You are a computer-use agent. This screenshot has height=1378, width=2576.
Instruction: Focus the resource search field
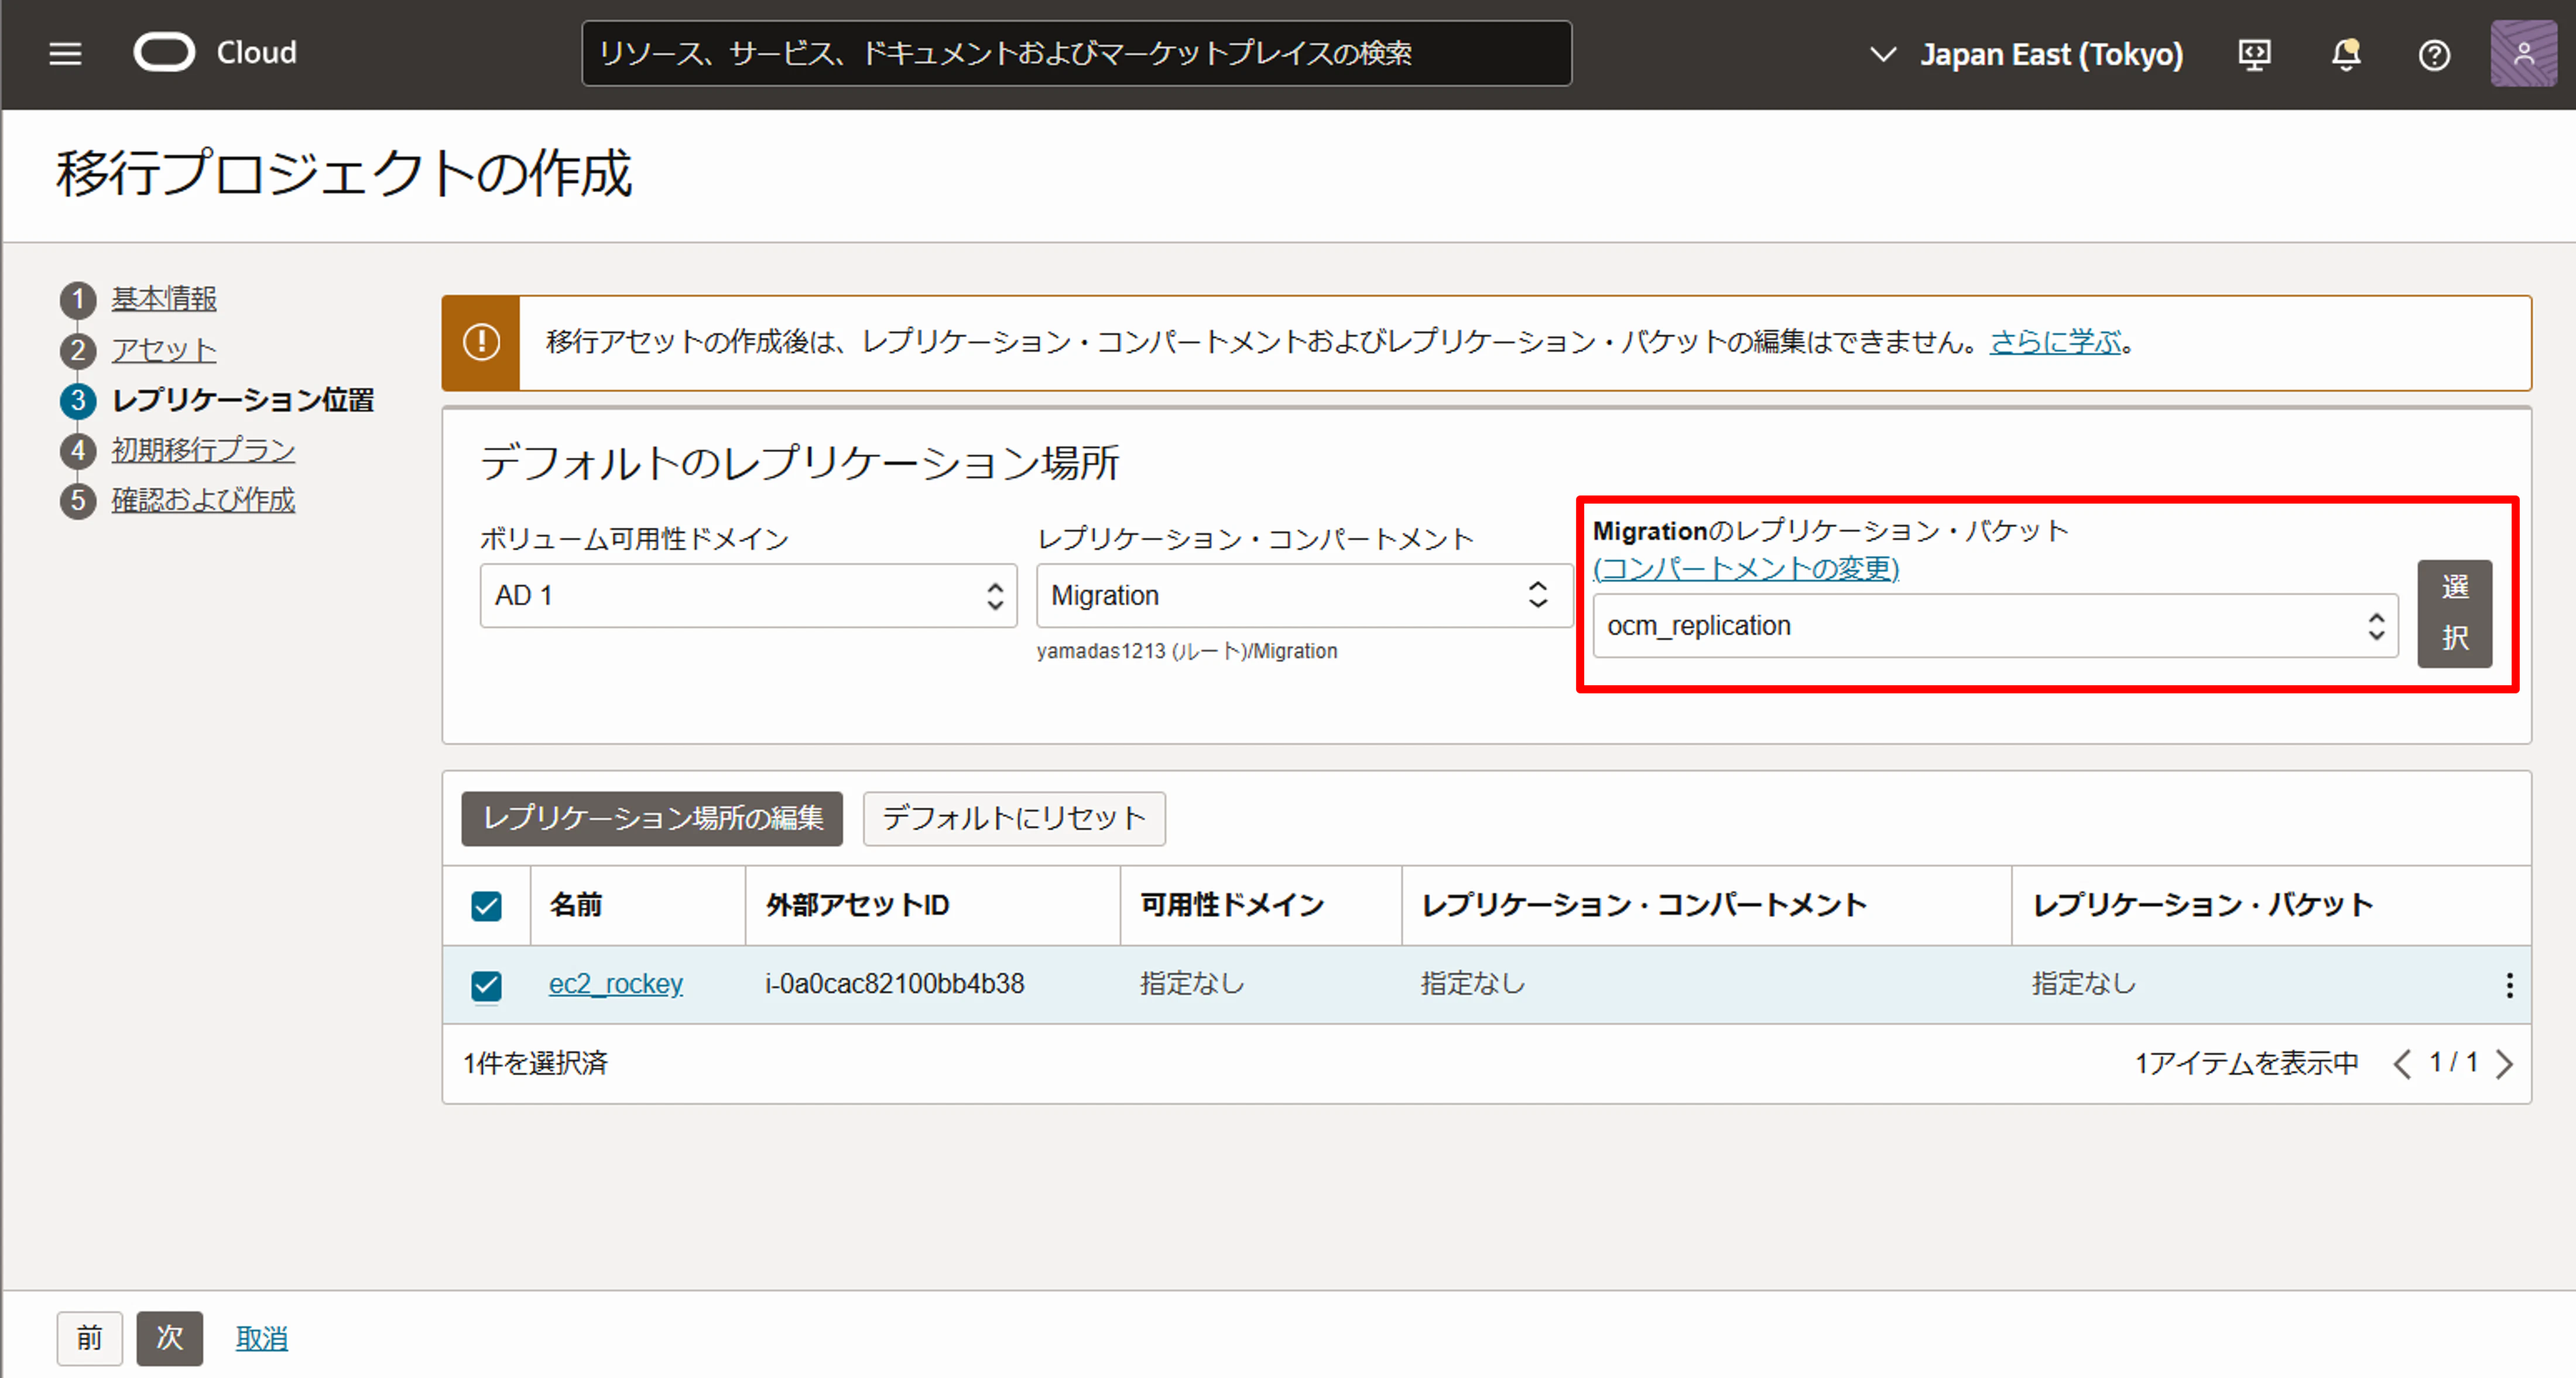[x=1076, y=53]
